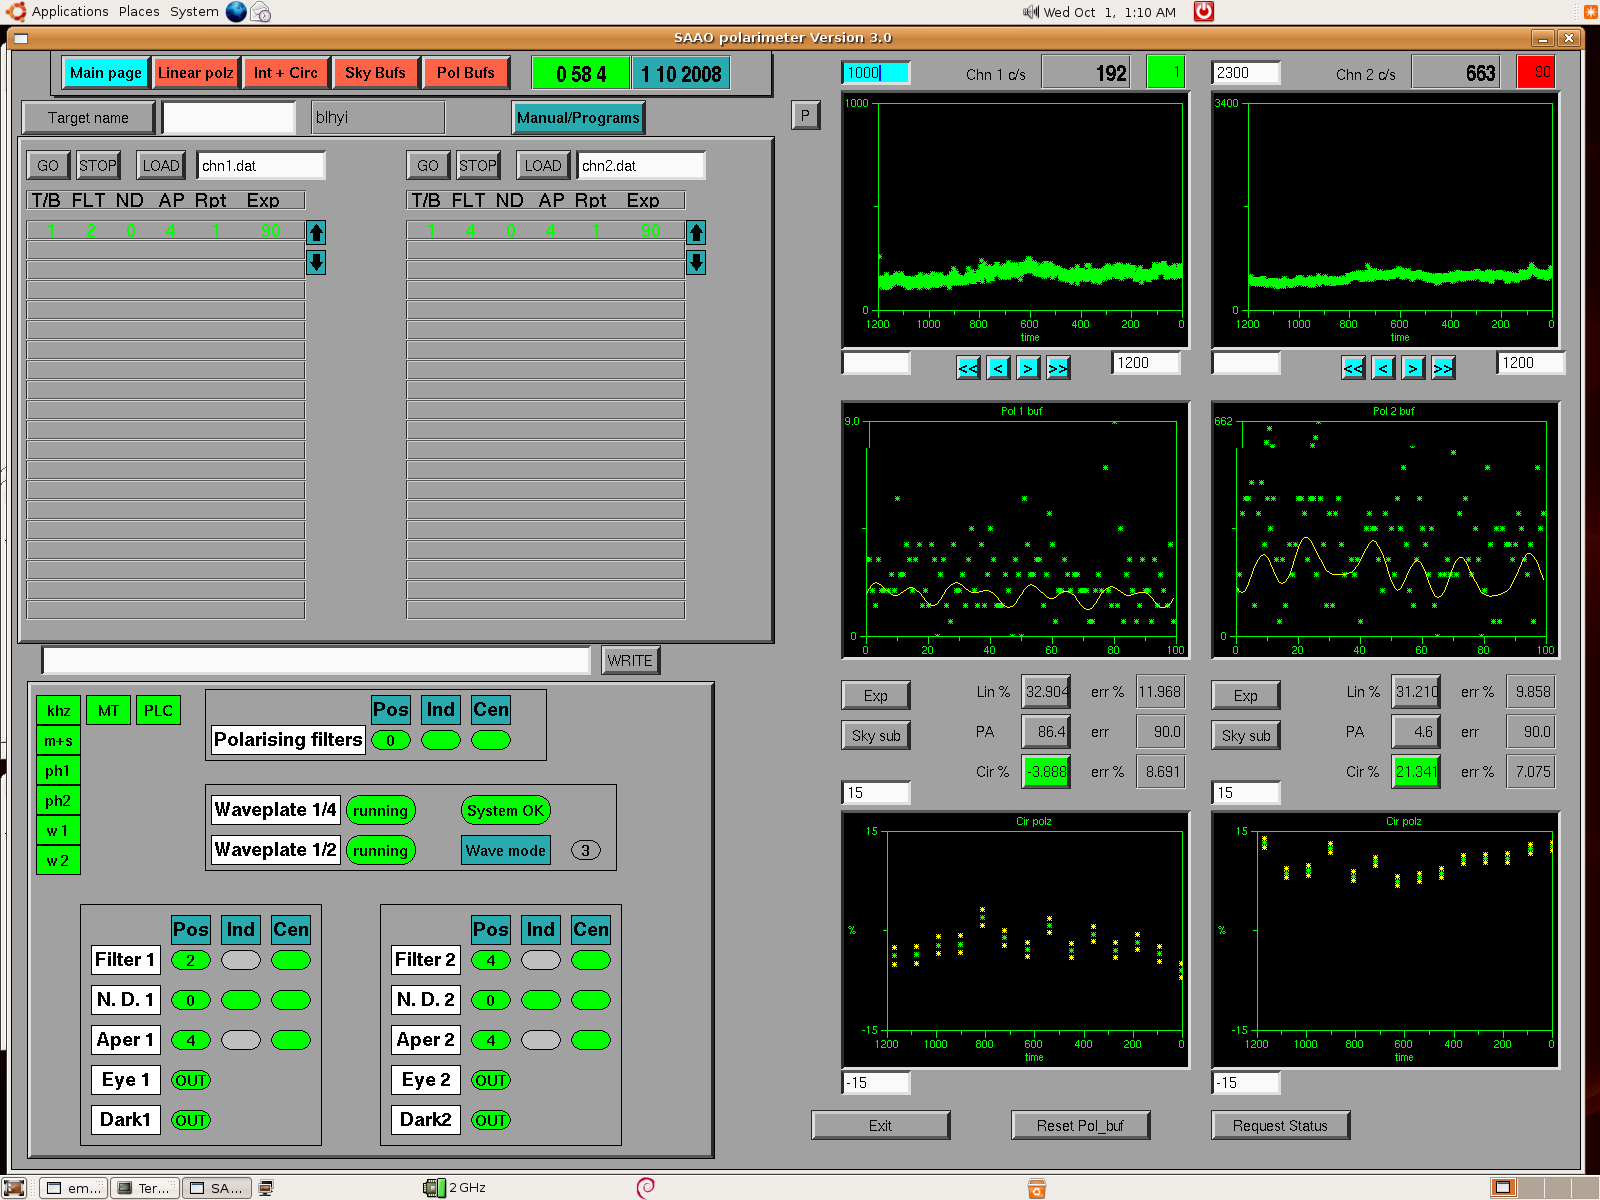The height and width of the screenshot is (1200, 1600).
Task: Click the CPU frequency 2 GHz monitor icon
Action: (x=434, y=1188)
